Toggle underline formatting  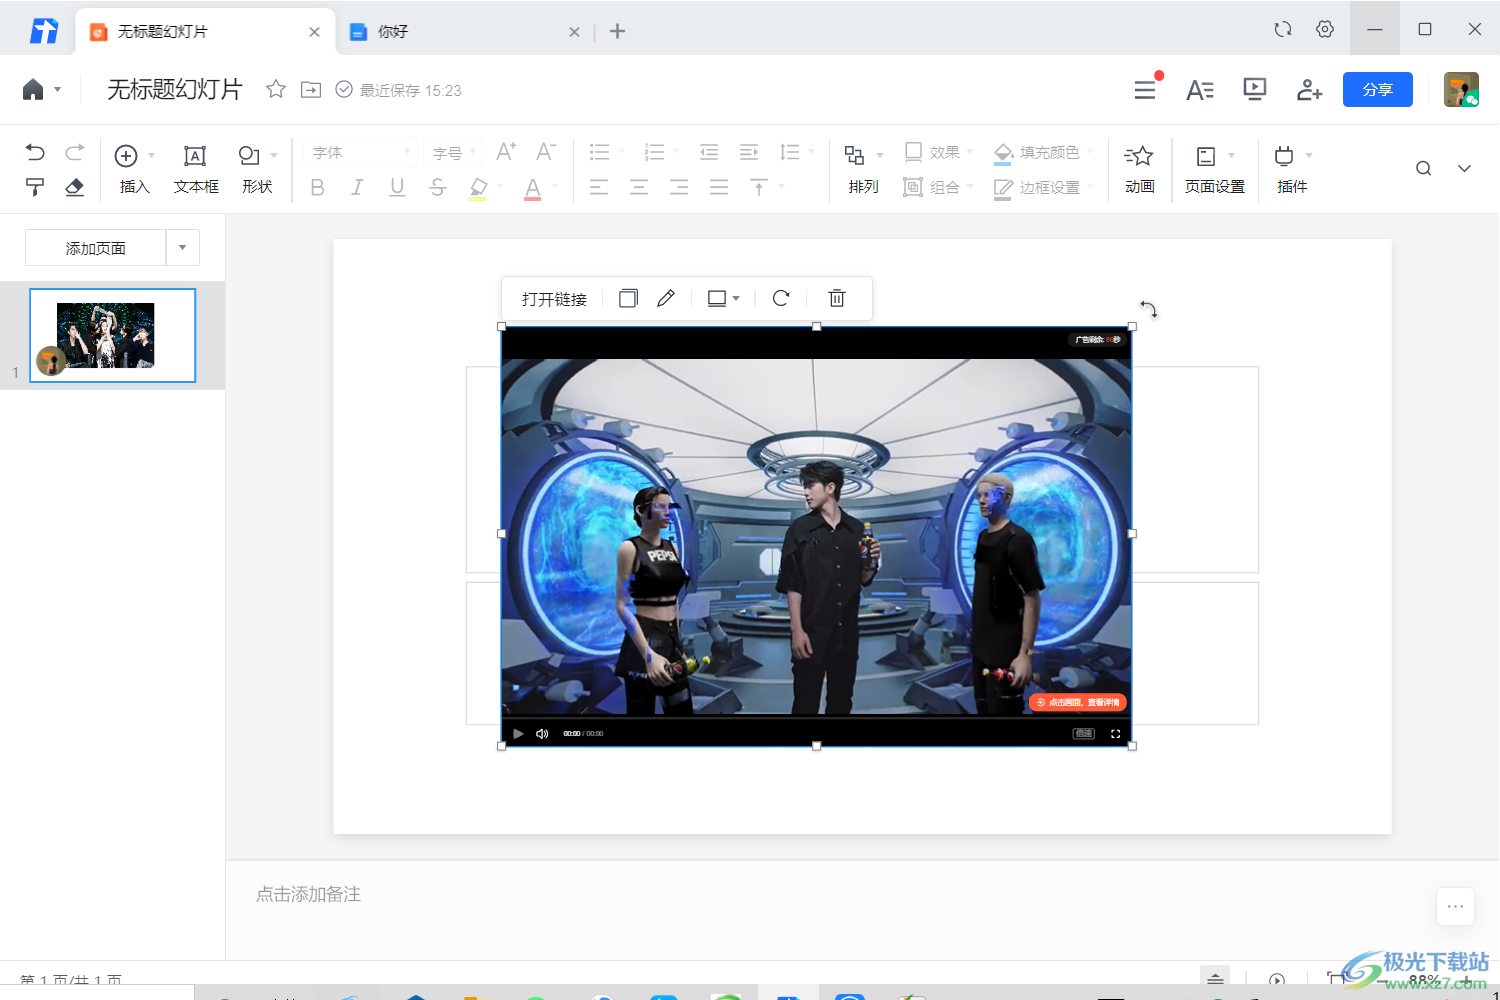(397, 187)
